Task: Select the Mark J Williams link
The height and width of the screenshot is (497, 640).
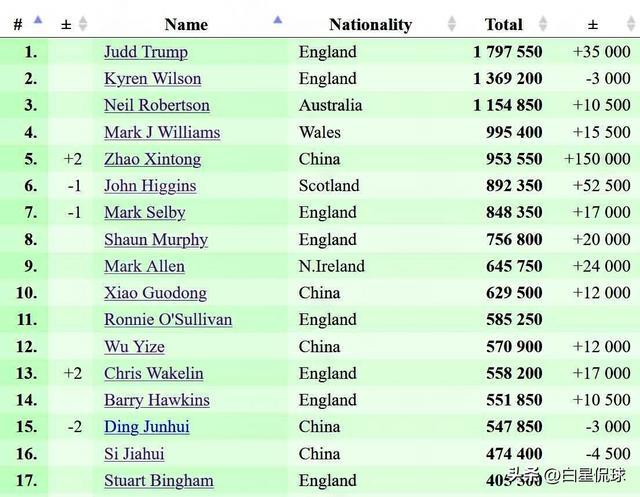Action: tap(162, 132)
